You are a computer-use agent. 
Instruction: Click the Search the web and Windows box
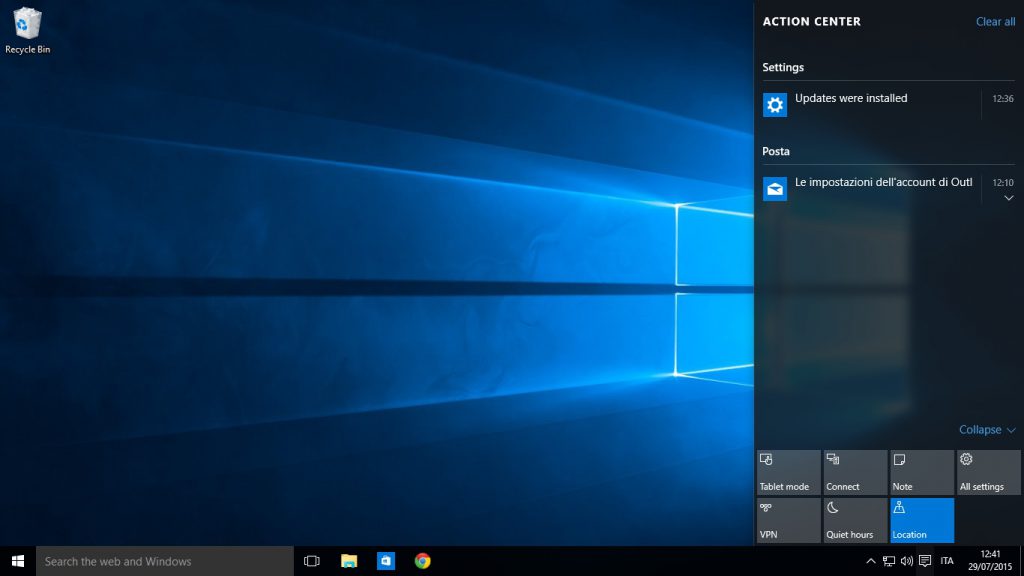tap(165, 561)
